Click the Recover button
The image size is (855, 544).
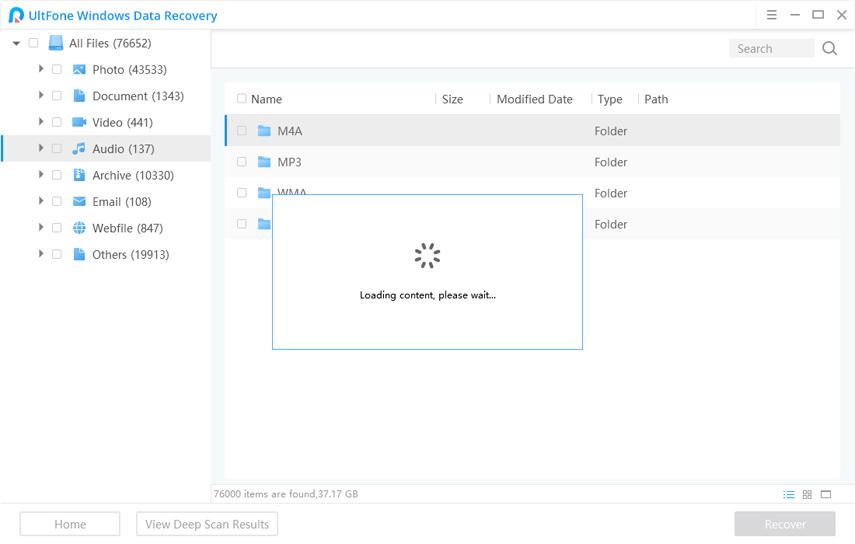pos(785,524)
